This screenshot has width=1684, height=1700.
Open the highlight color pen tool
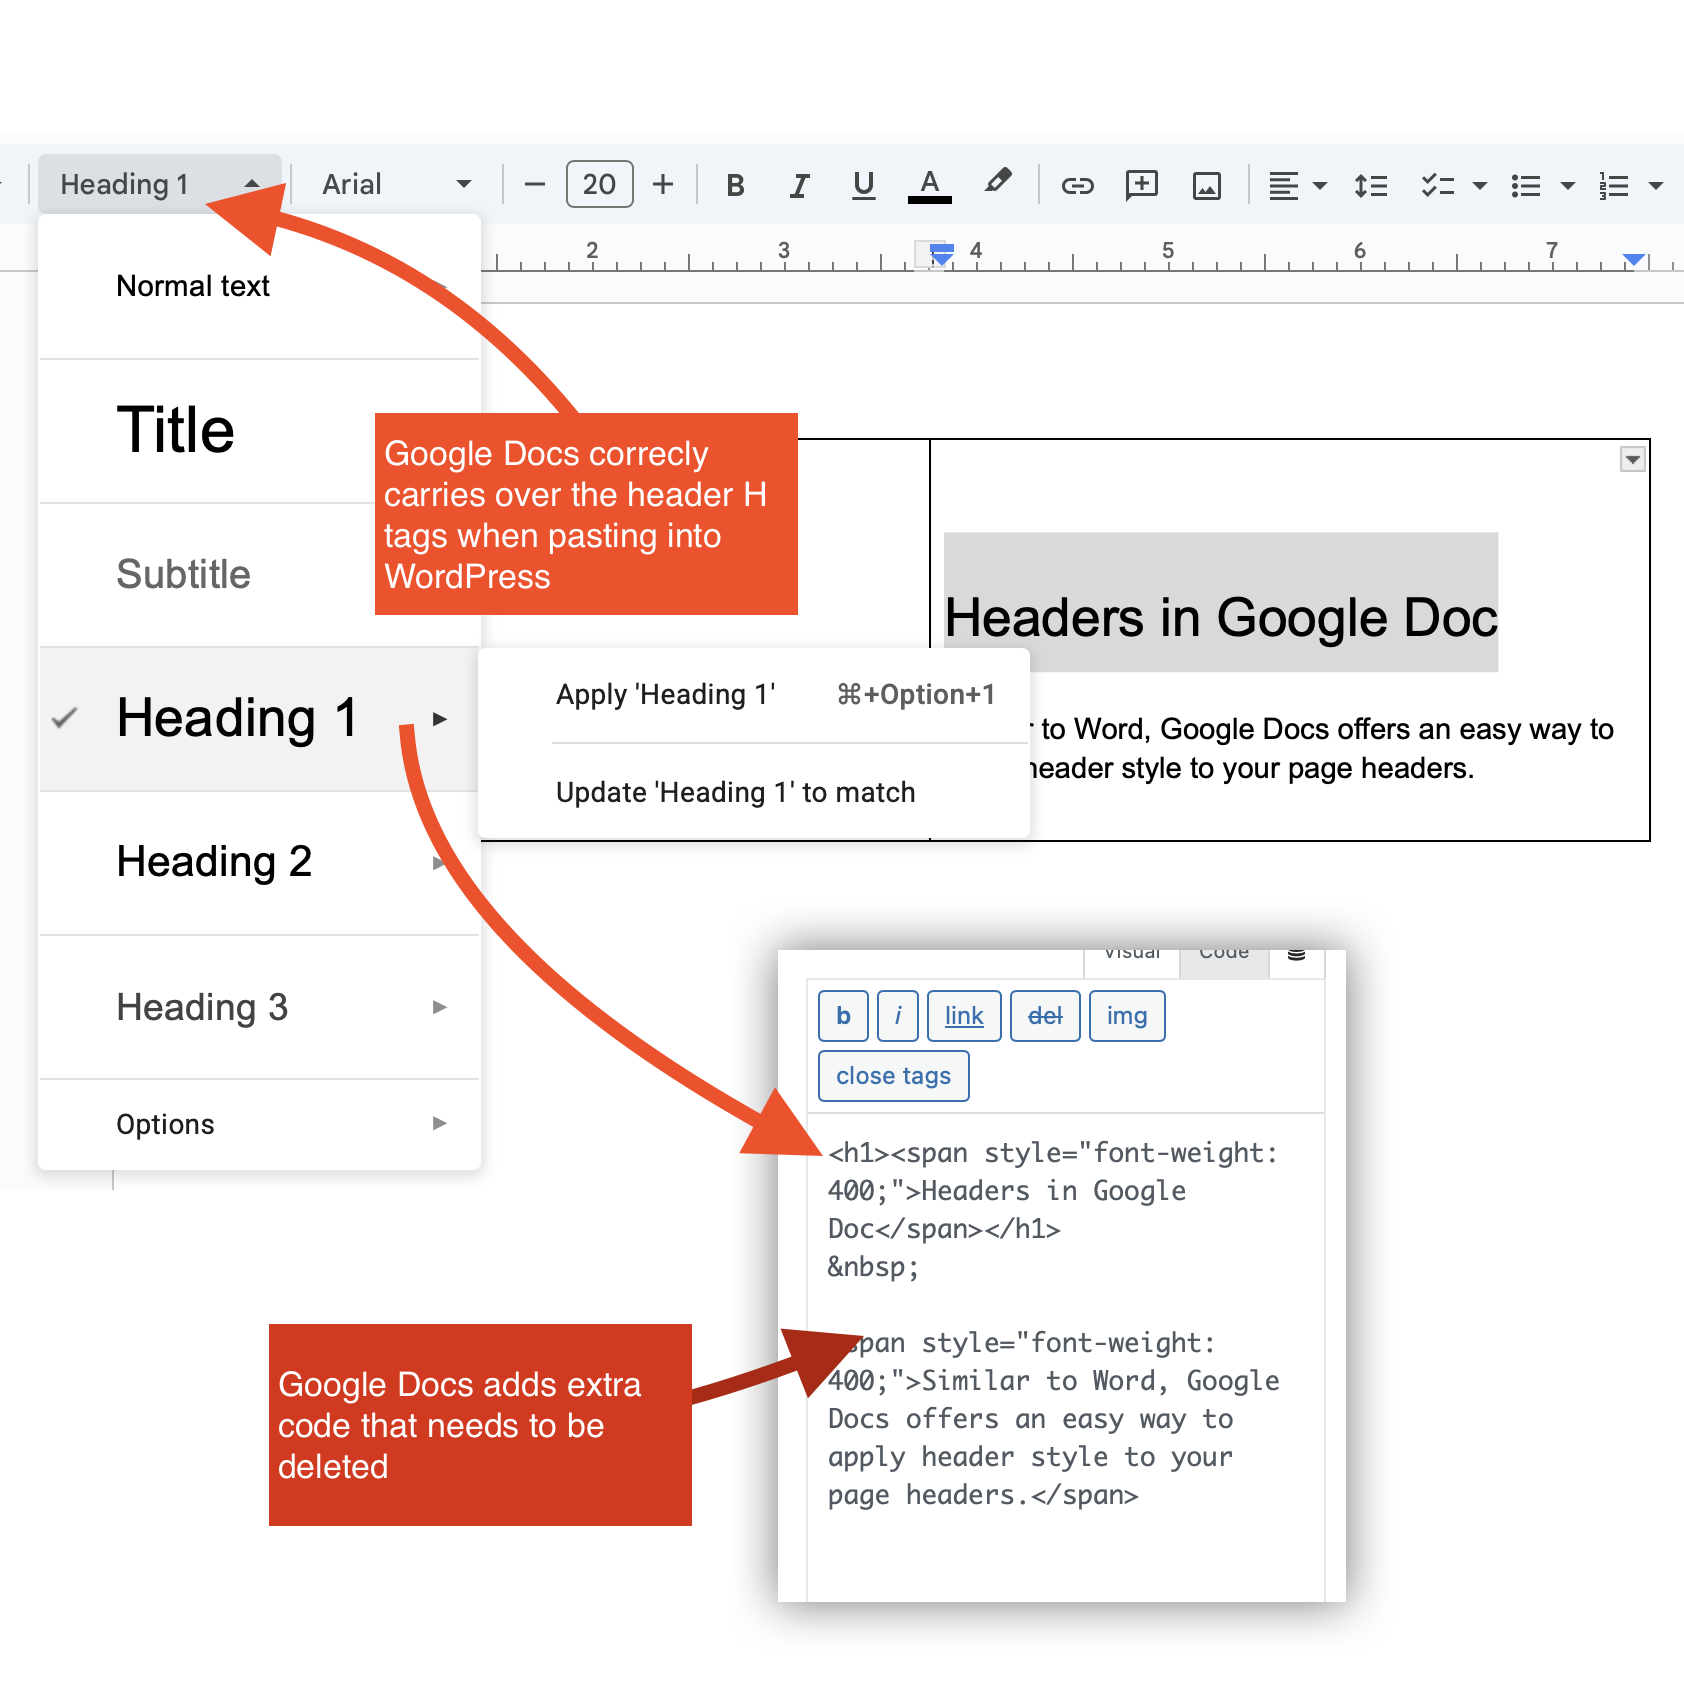point(997,183)
